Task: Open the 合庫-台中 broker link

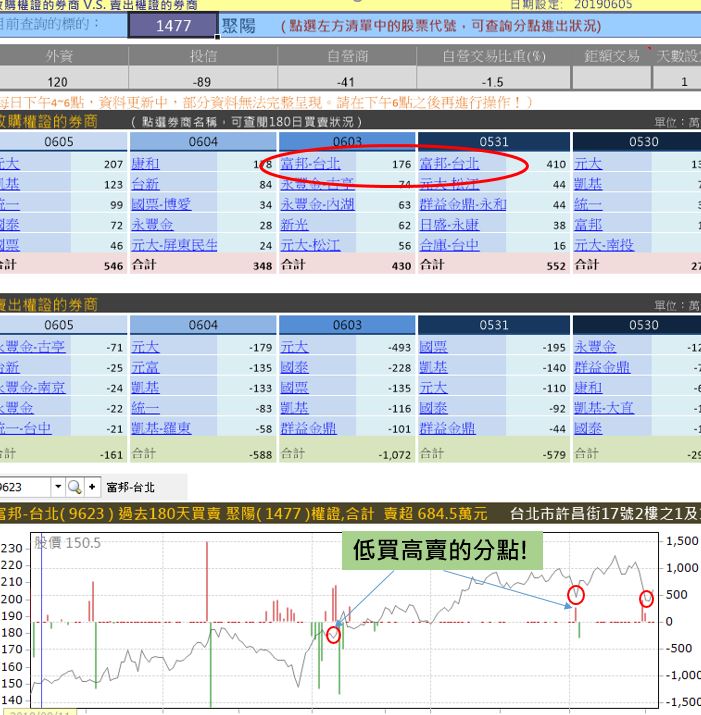Action: point(449,245)
